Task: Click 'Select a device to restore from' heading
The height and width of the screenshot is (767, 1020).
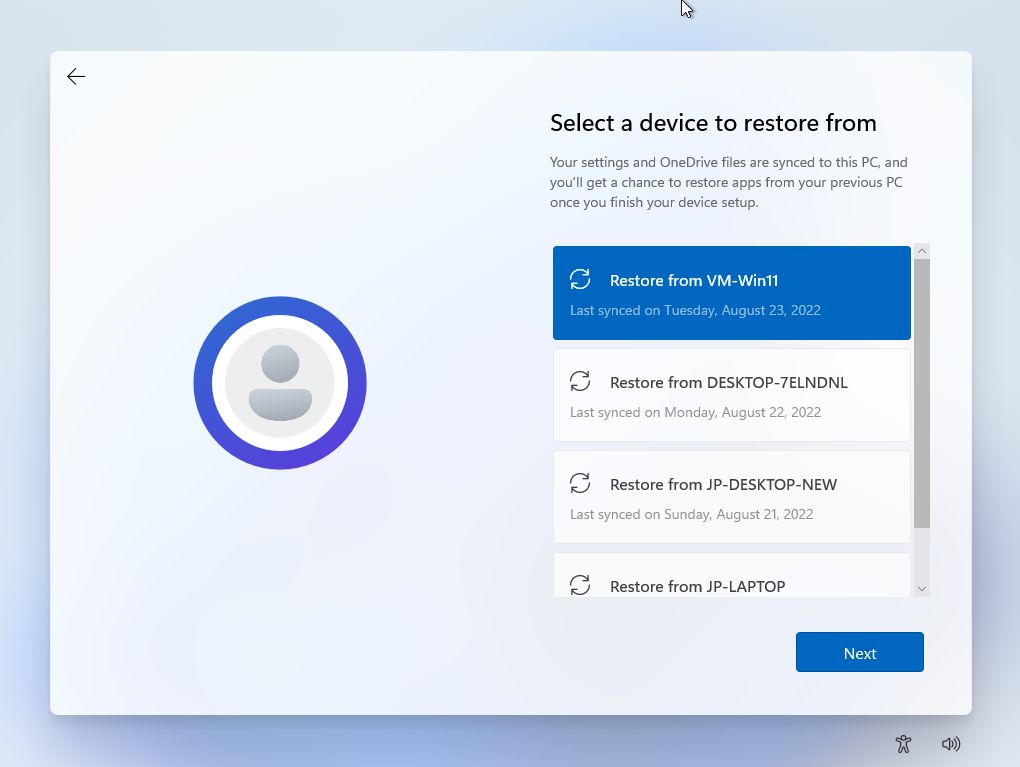Action: pyautogui.click(x=713, y=123)
